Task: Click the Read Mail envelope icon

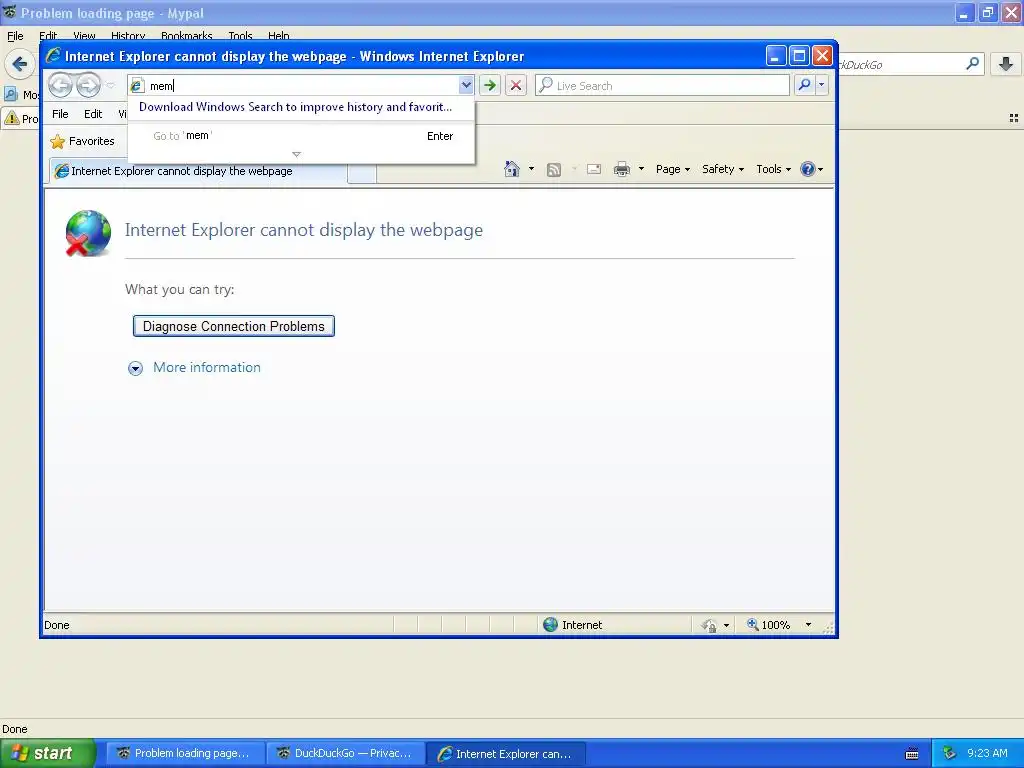Action: point(594,169)
